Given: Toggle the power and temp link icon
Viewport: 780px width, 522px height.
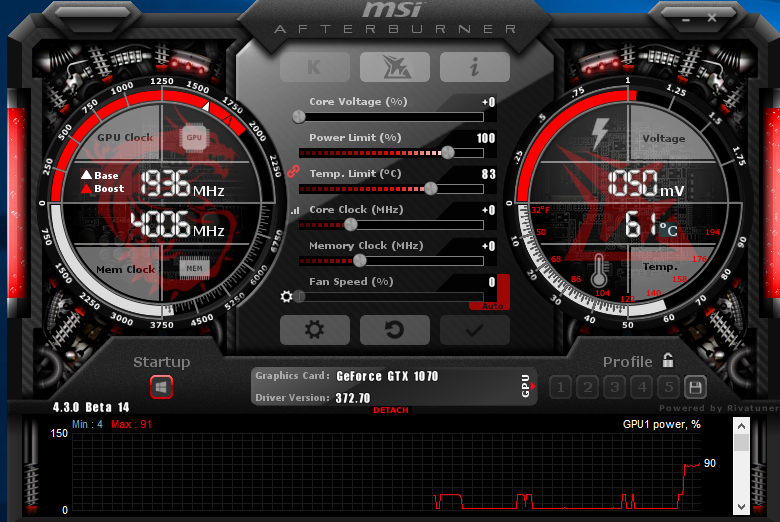Looking at the screenshot, I should [x=293, y=172].
